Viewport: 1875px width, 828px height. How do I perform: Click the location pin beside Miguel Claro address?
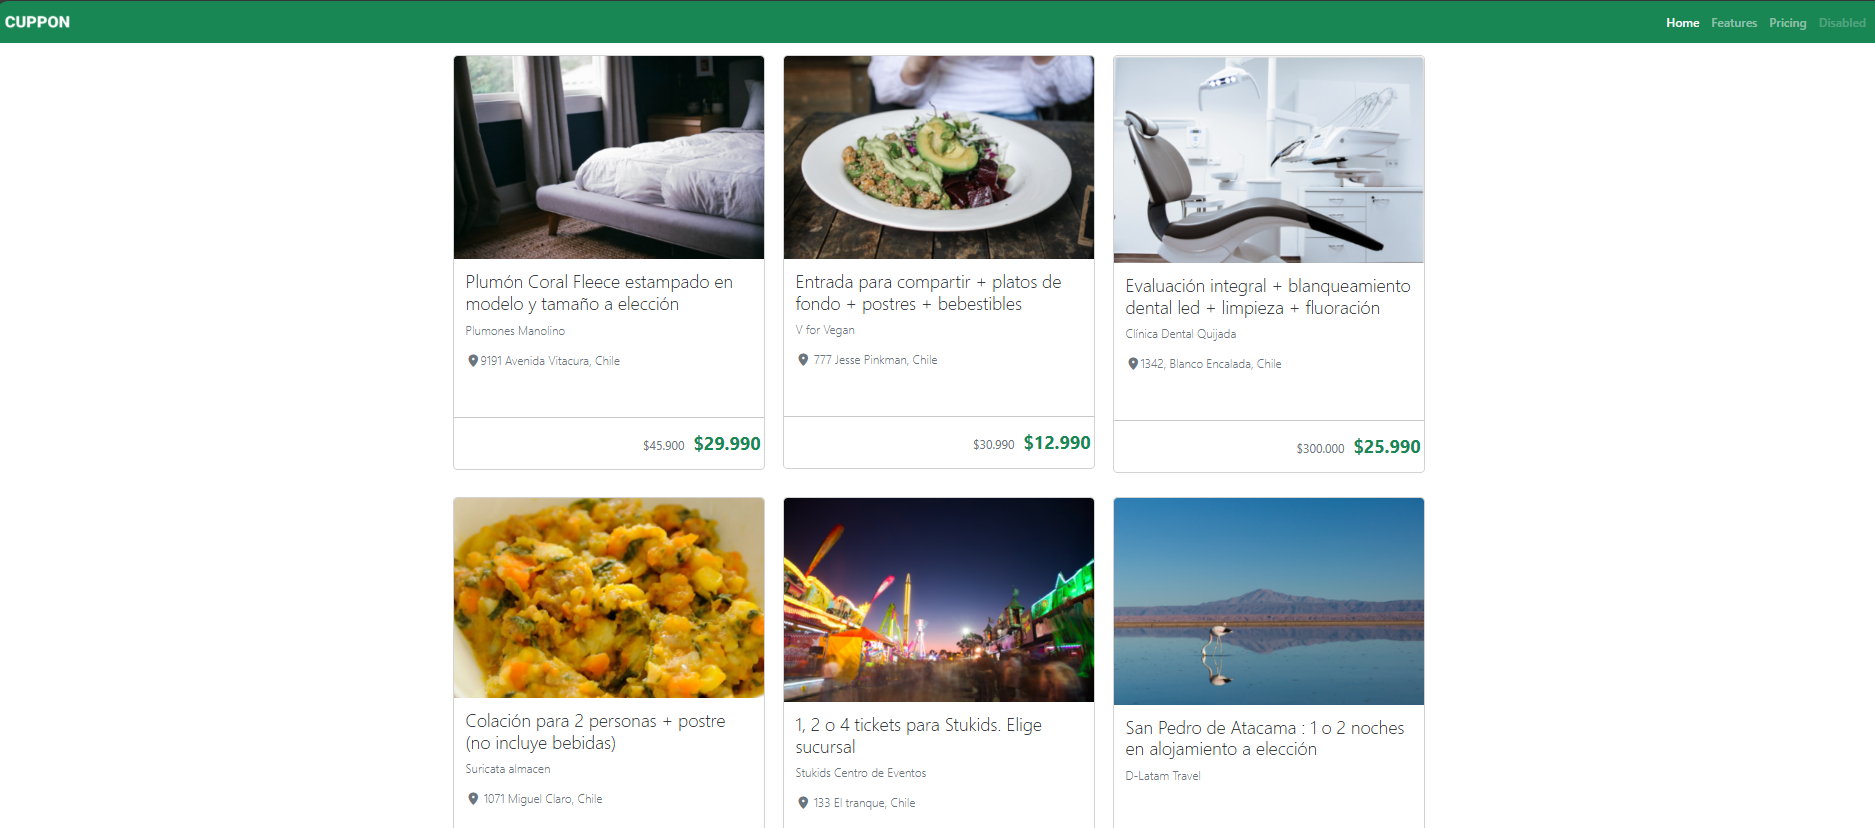click(x=473, y=799)
